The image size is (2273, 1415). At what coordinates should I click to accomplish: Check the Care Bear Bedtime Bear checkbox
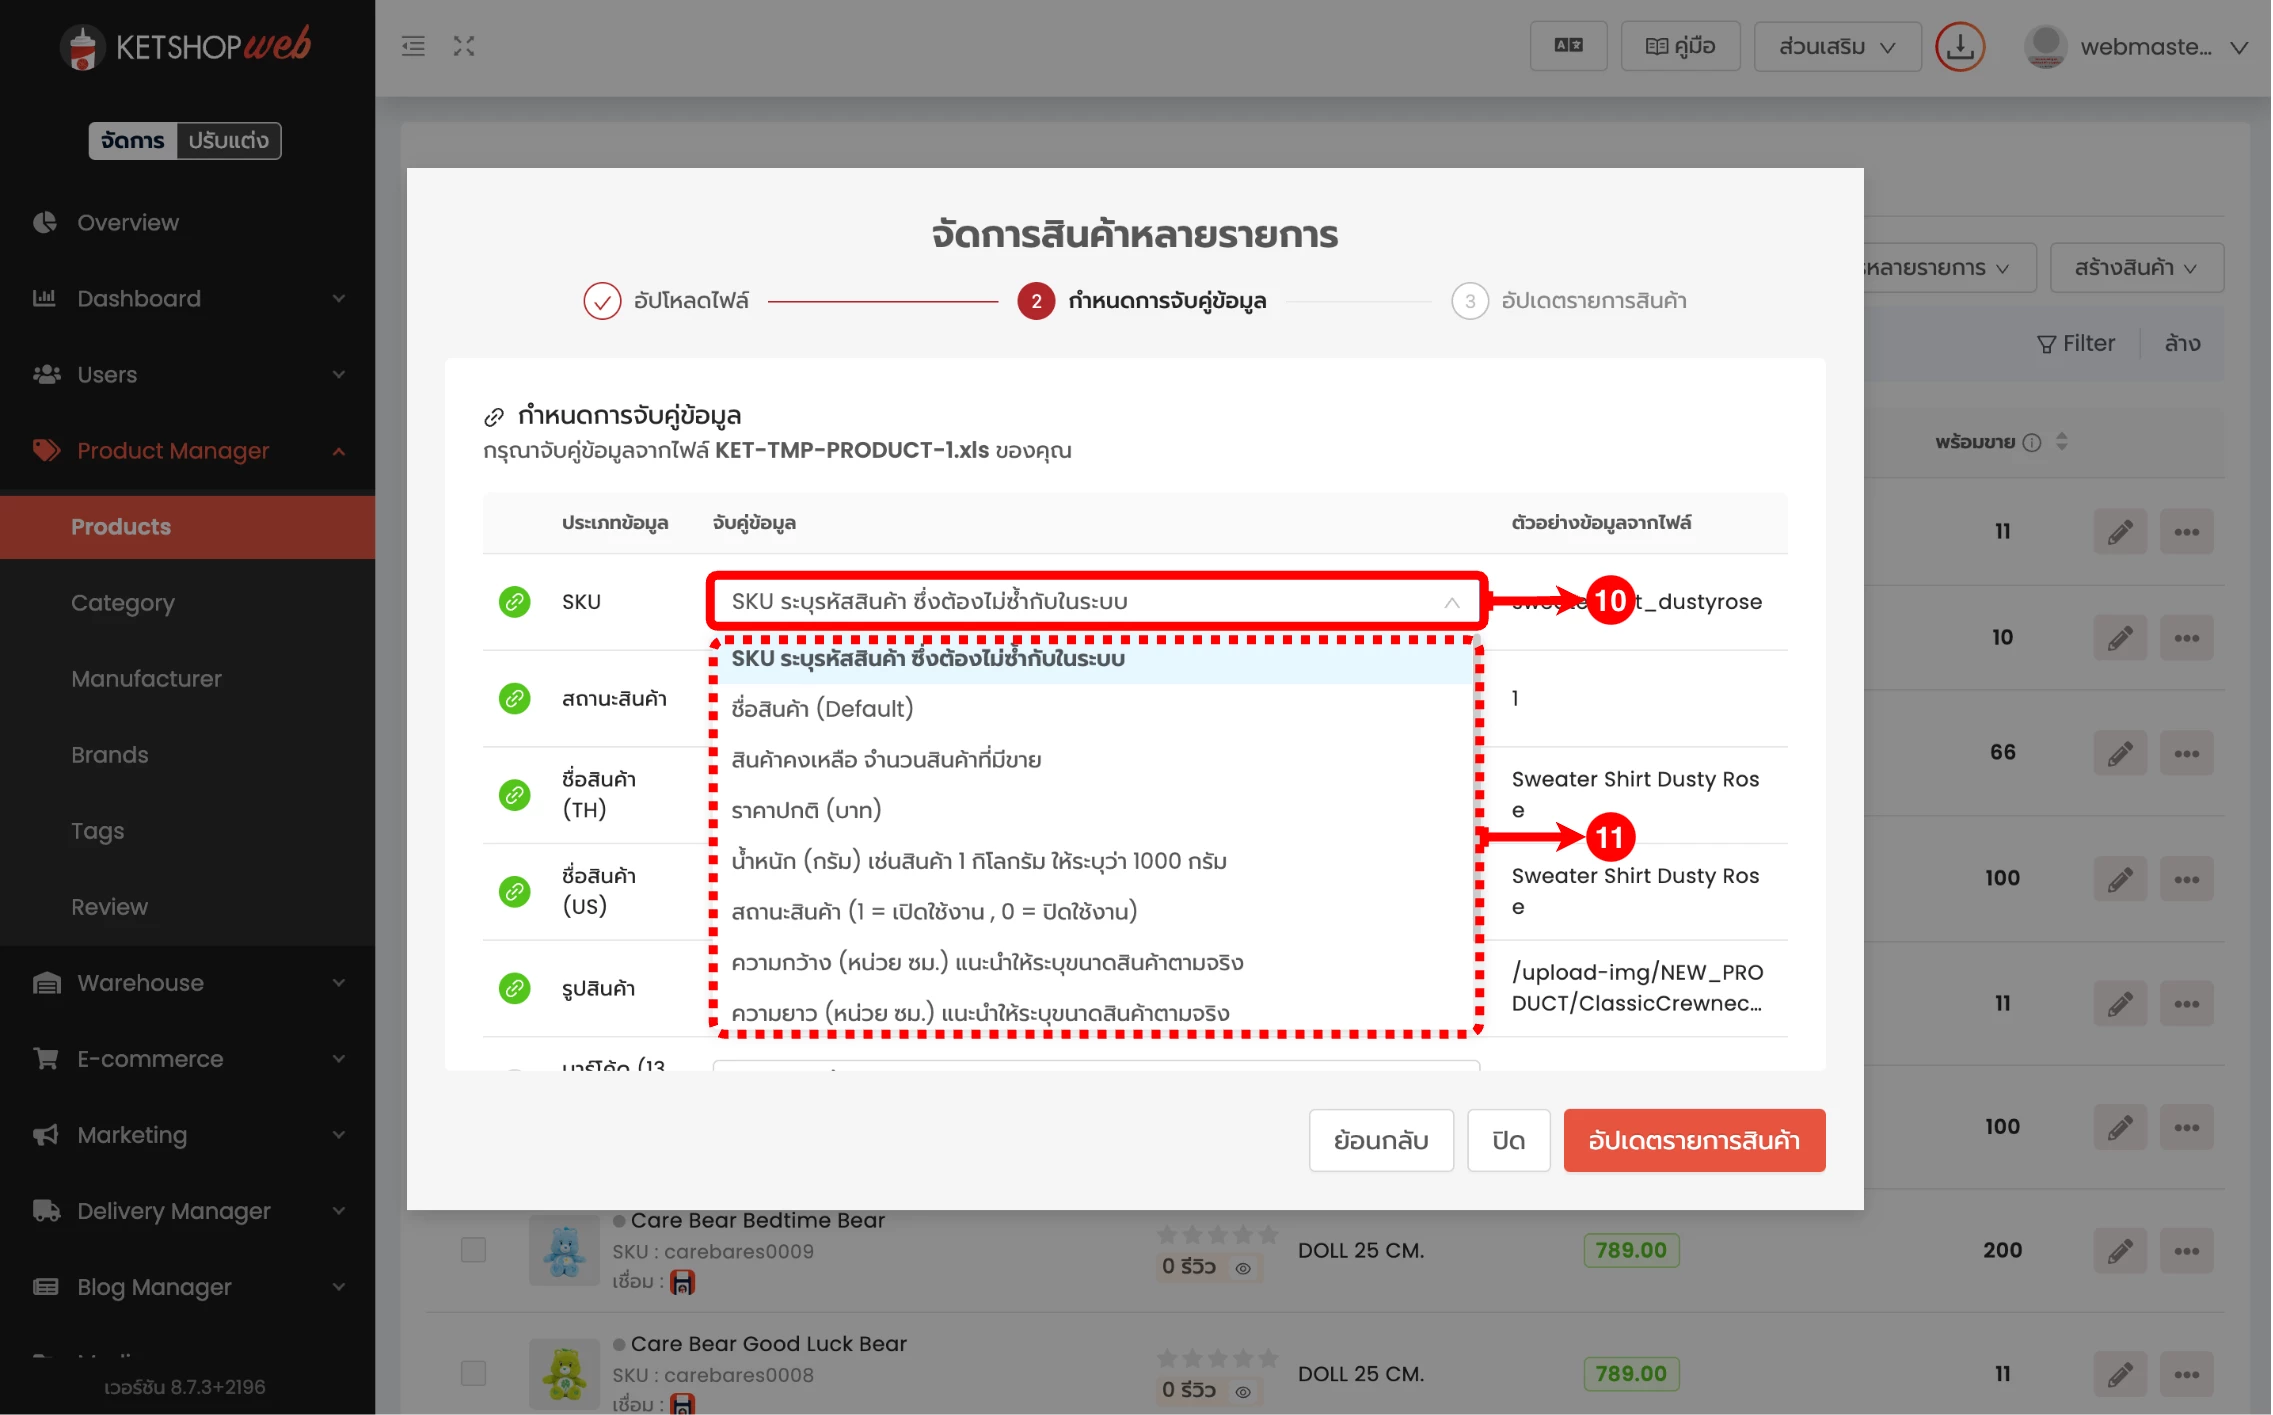pyautogui.click(x=473, y=1250)
